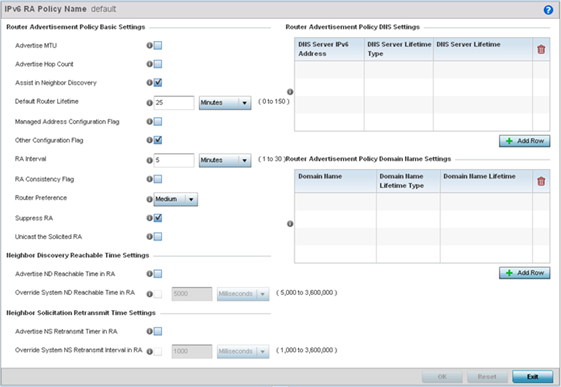
Task: Click Domain Name table trash icon
Action: (x=541, y=181)
